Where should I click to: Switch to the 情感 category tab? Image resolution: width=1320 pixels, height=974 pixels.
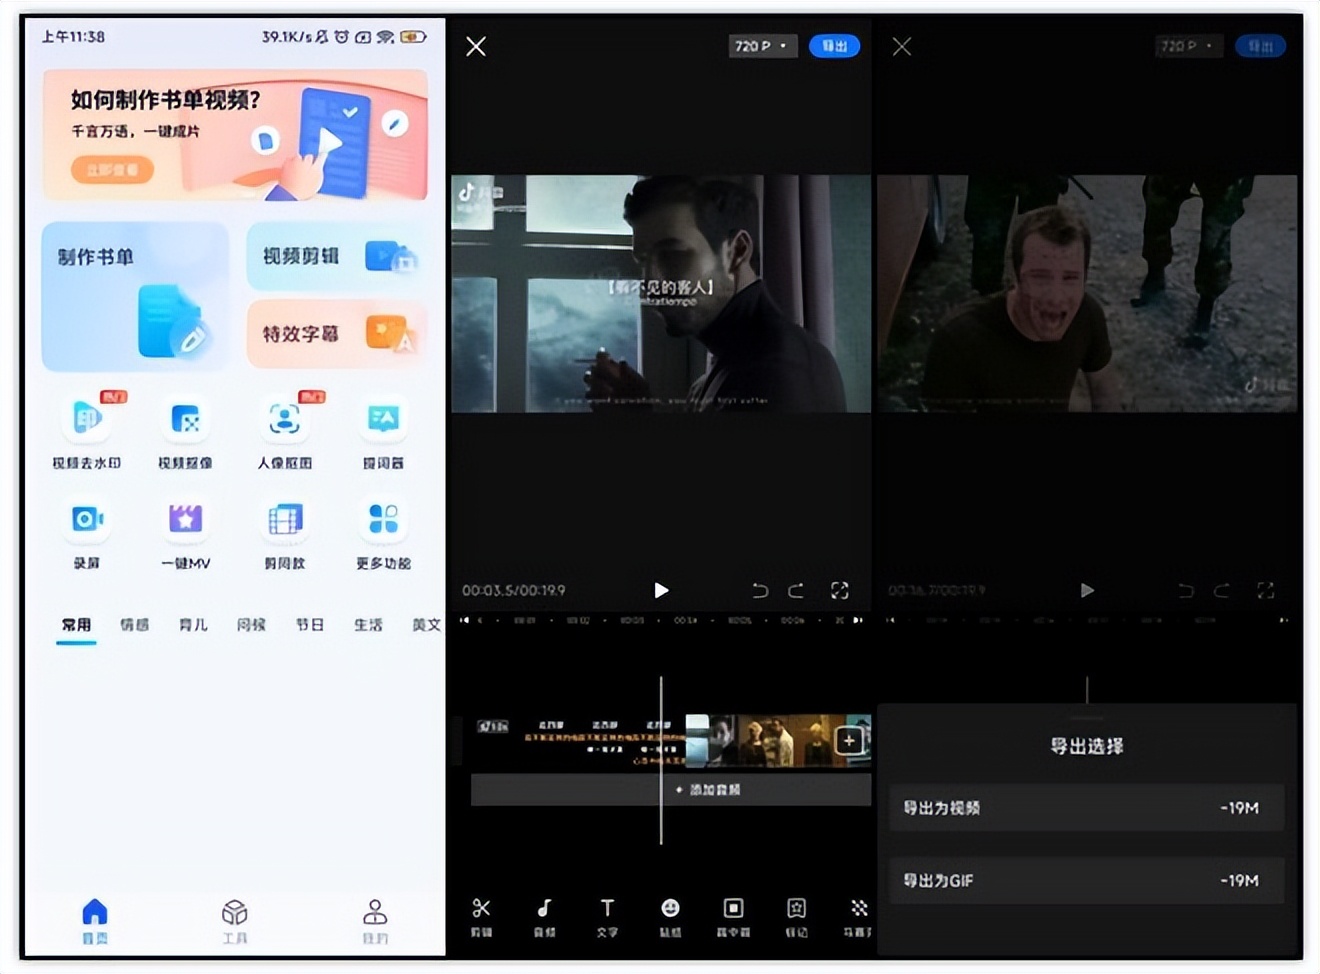click(135, 624)
